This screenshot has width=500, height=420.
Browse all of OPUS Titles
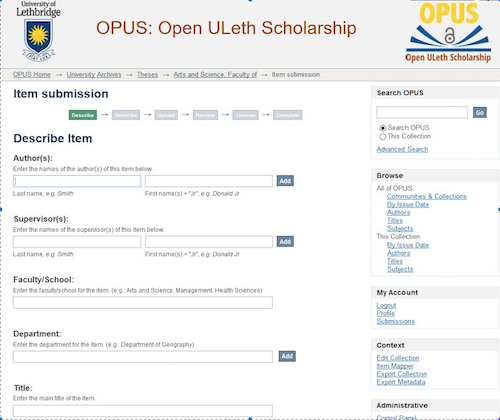pos(395,220)
